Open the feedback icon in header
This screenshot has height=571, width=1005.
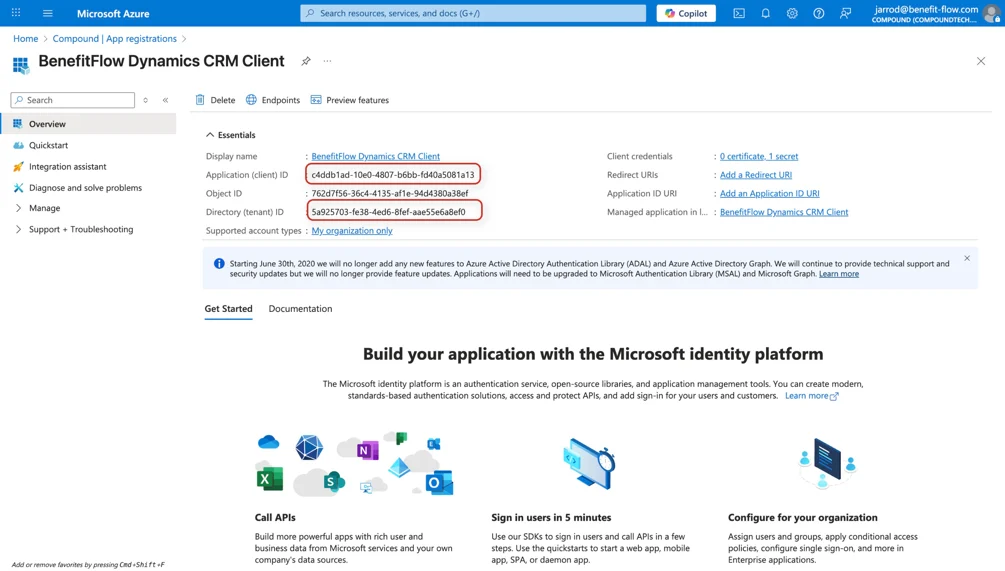click(845, 13)
